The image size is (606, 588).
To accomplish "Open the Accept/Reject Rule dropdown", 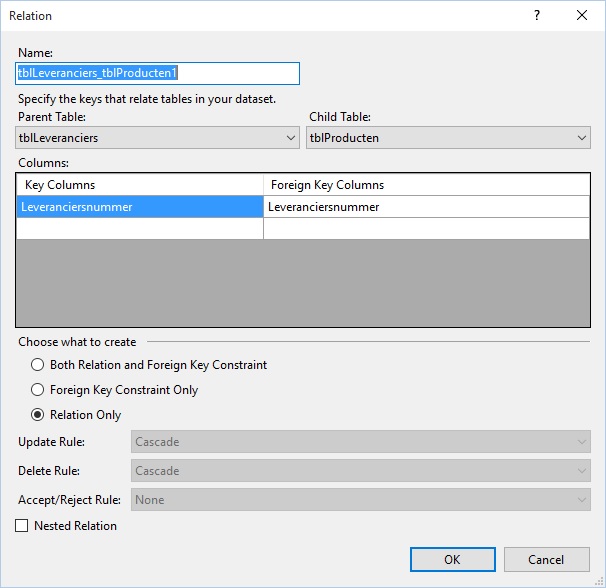I will (x=361, y=499).
